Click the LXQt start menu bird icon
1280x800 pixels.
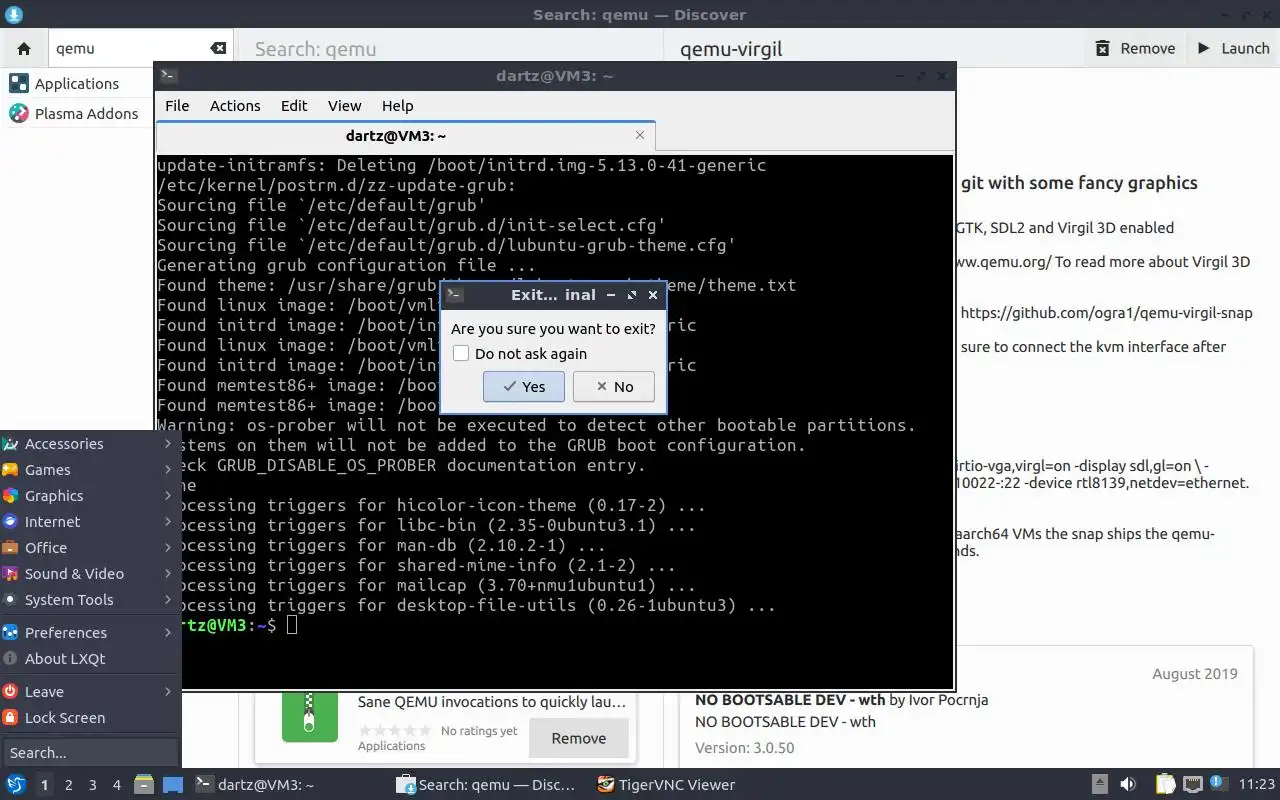tap(16, 785)
